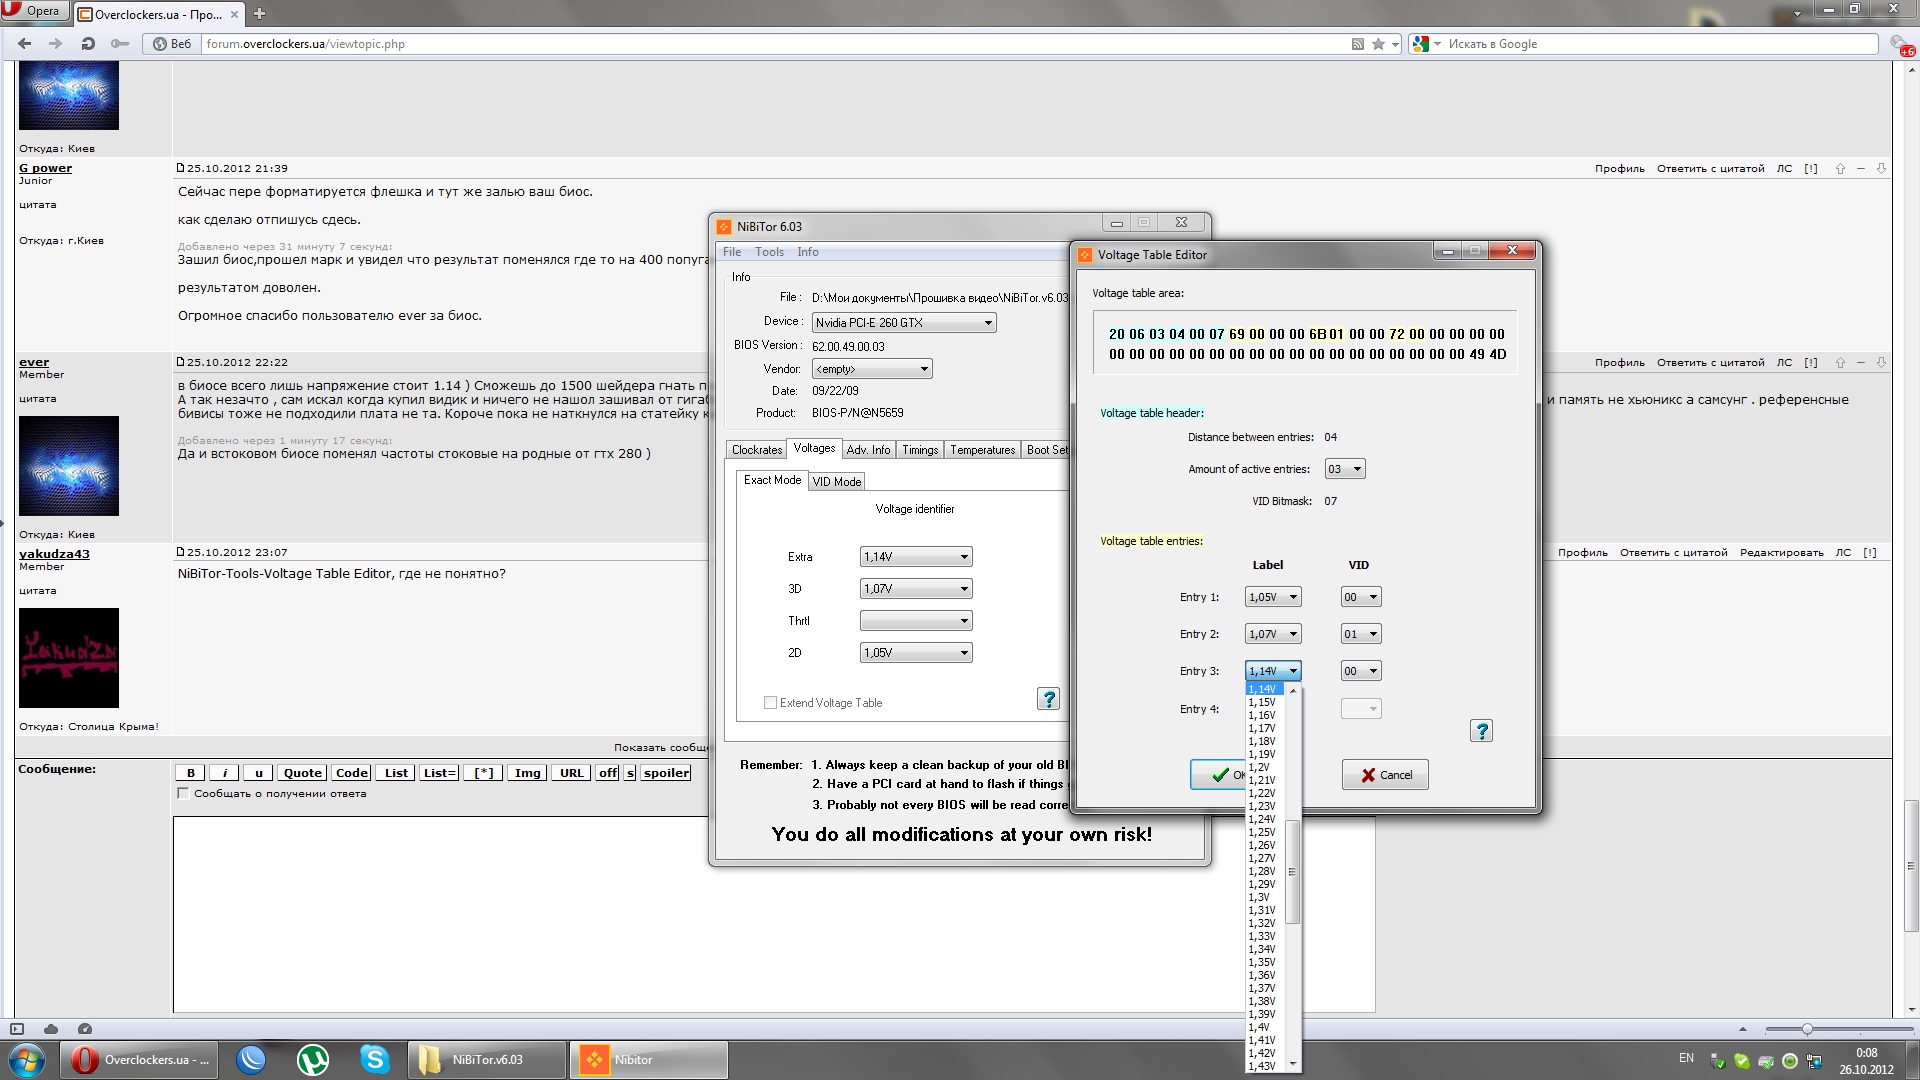Open the blue phone app on taskbar

tap(251, 1059)
